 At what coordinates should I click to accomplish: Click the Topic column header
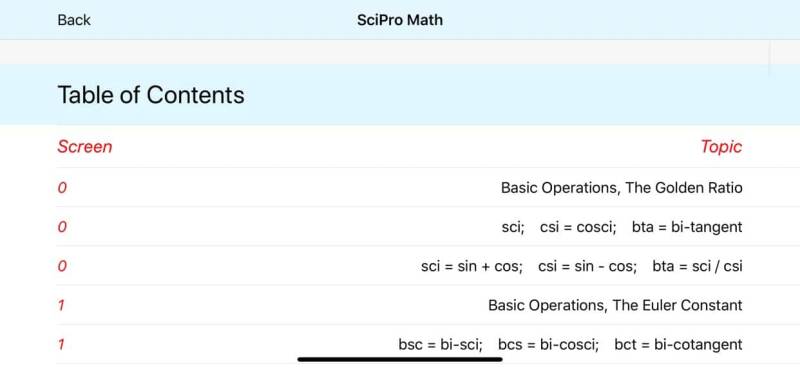(721, 147)
